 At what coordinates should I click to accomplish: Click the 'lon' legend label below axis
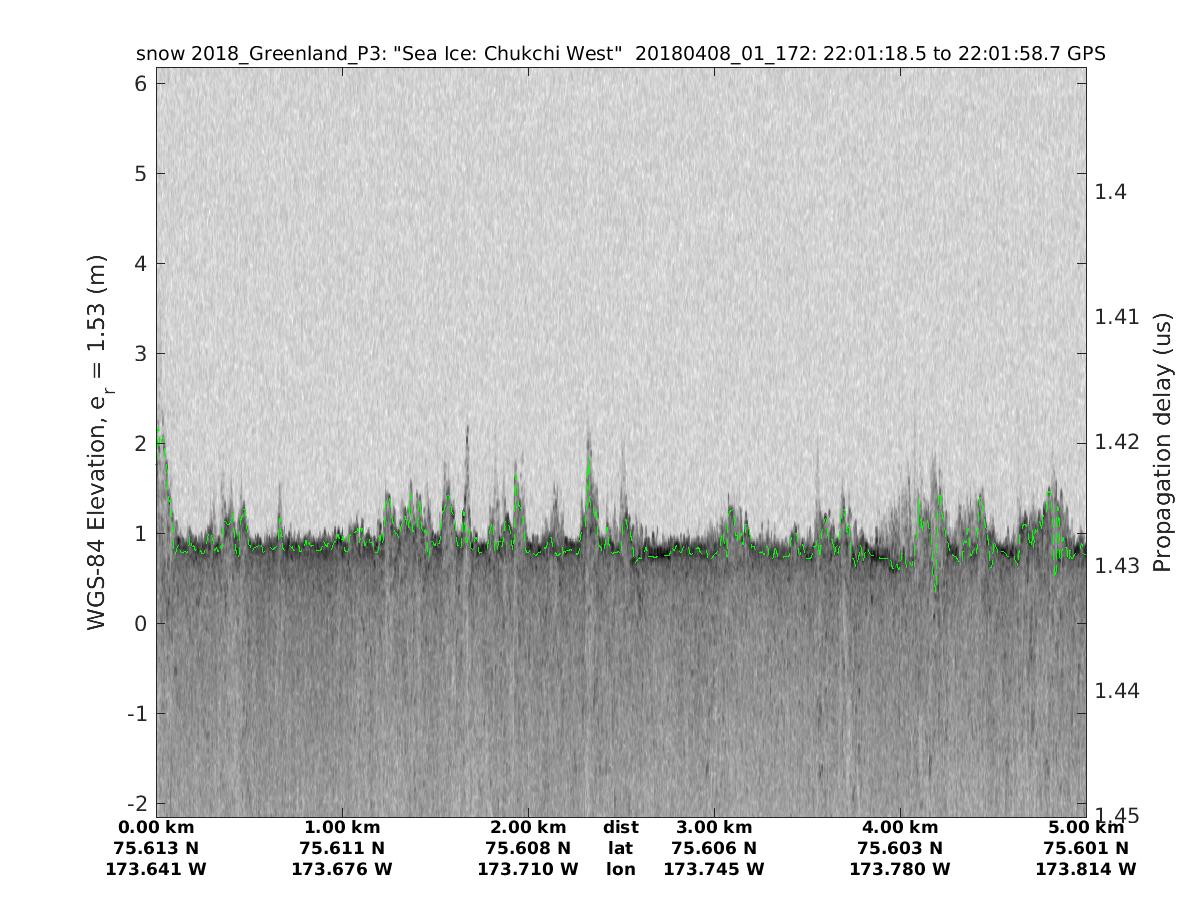tap(621, 869)
